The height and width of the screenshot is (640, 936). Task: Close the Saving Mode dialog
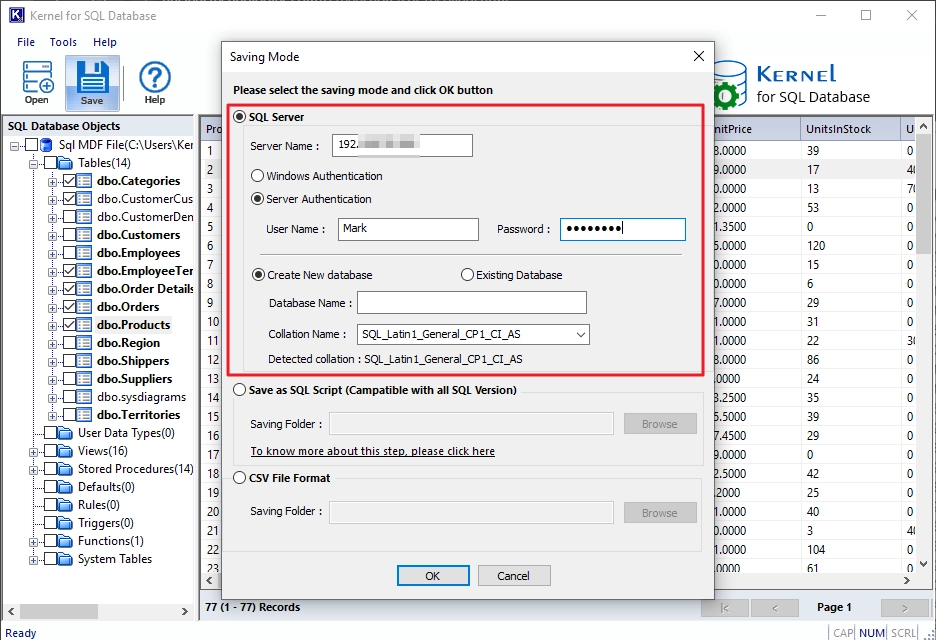click(698, 56)
